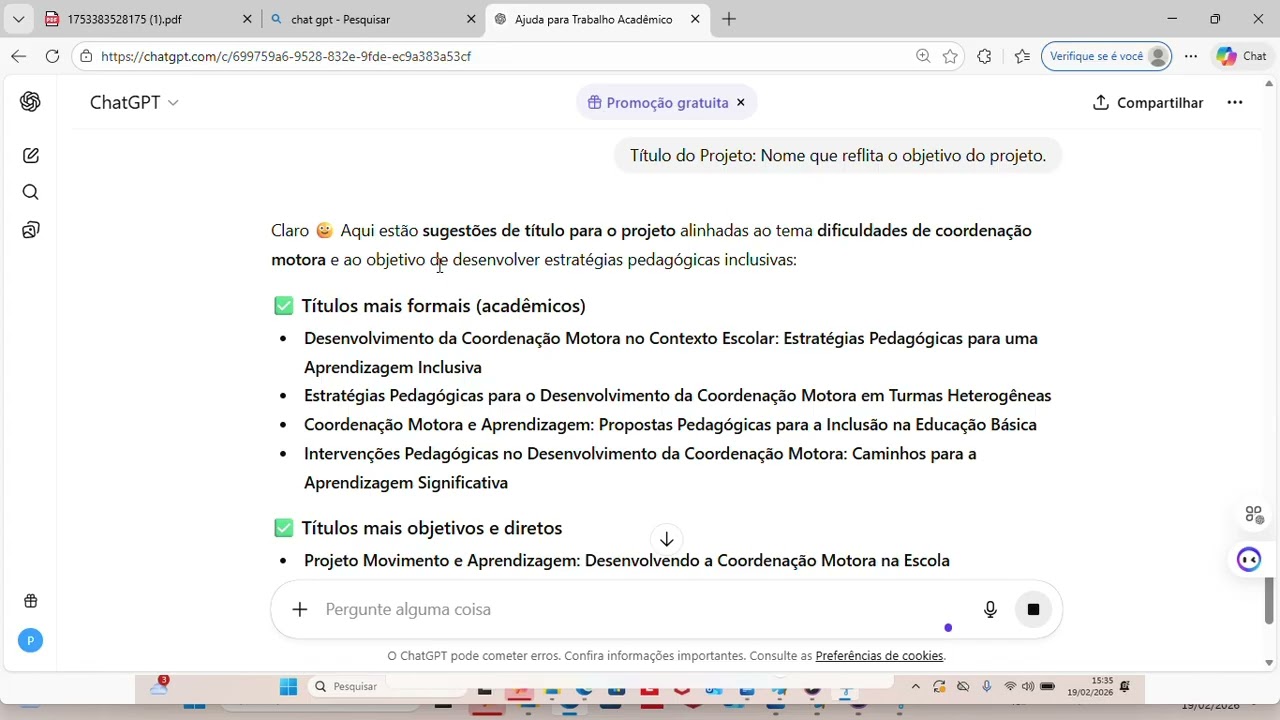Image resolution: width=1280 pixels, height=720 pixels.
Task: Open the Preferências de cookies link
Action: [879, 656]
